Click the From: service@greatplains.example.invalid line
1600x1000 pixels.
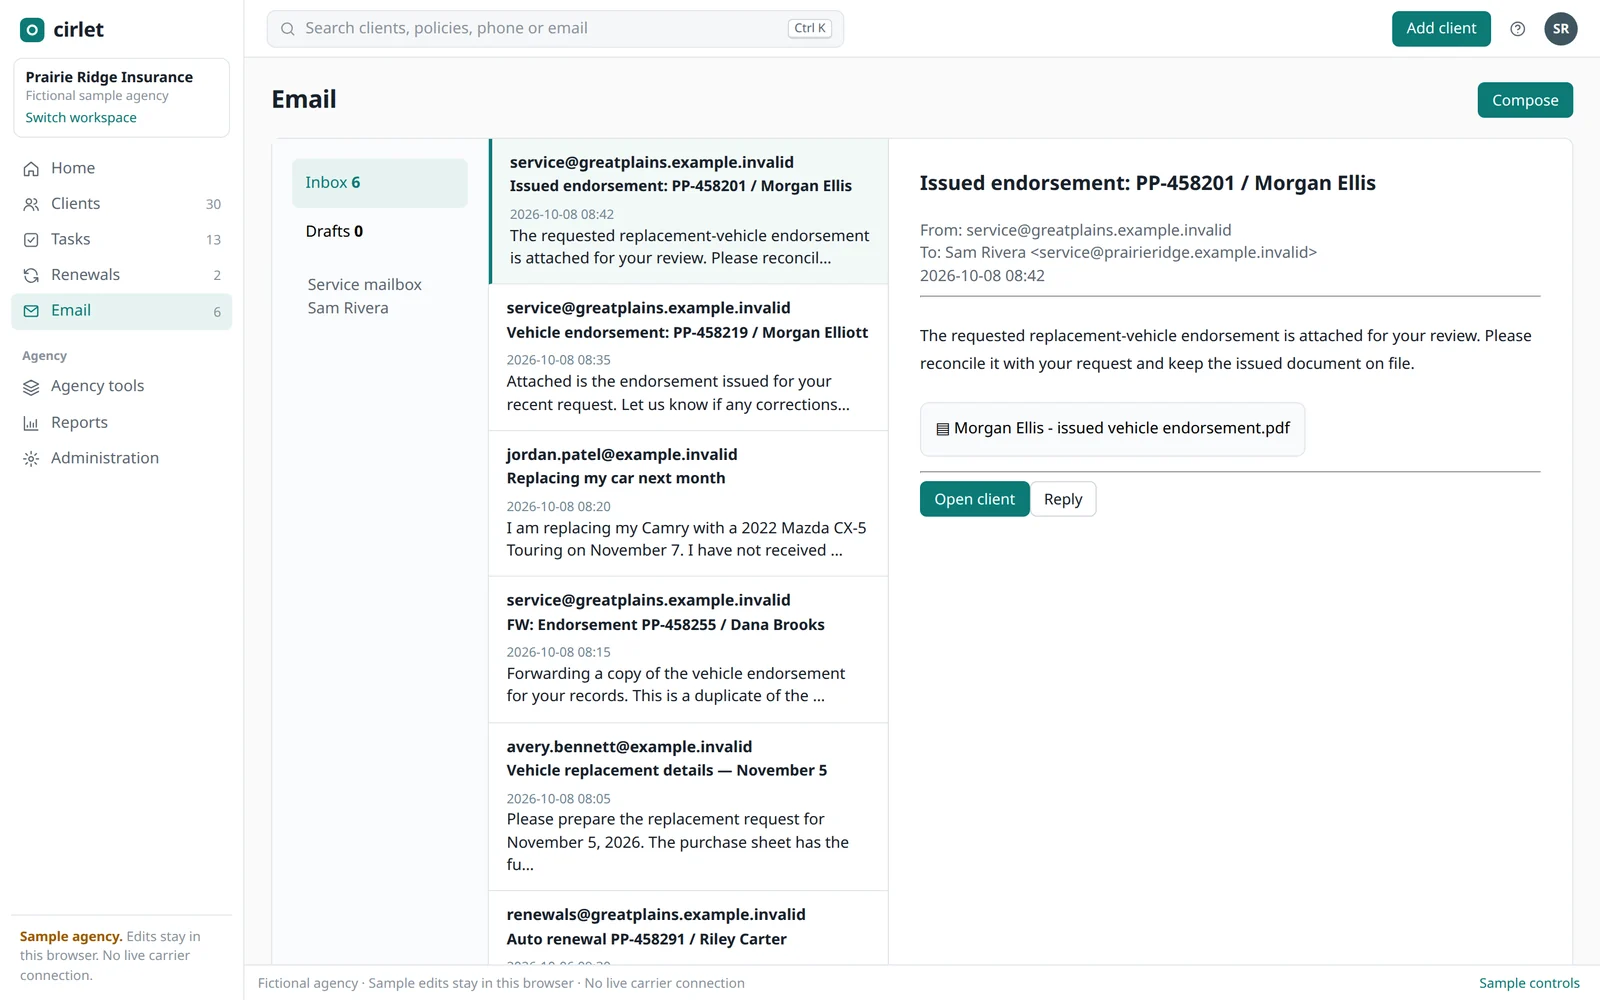click(1076, 230)
